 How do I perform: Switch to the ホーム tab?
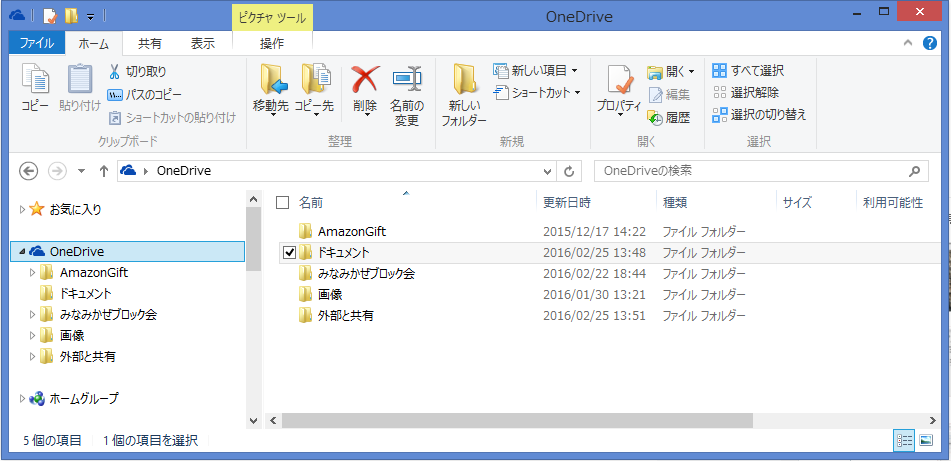click(93, 44)
